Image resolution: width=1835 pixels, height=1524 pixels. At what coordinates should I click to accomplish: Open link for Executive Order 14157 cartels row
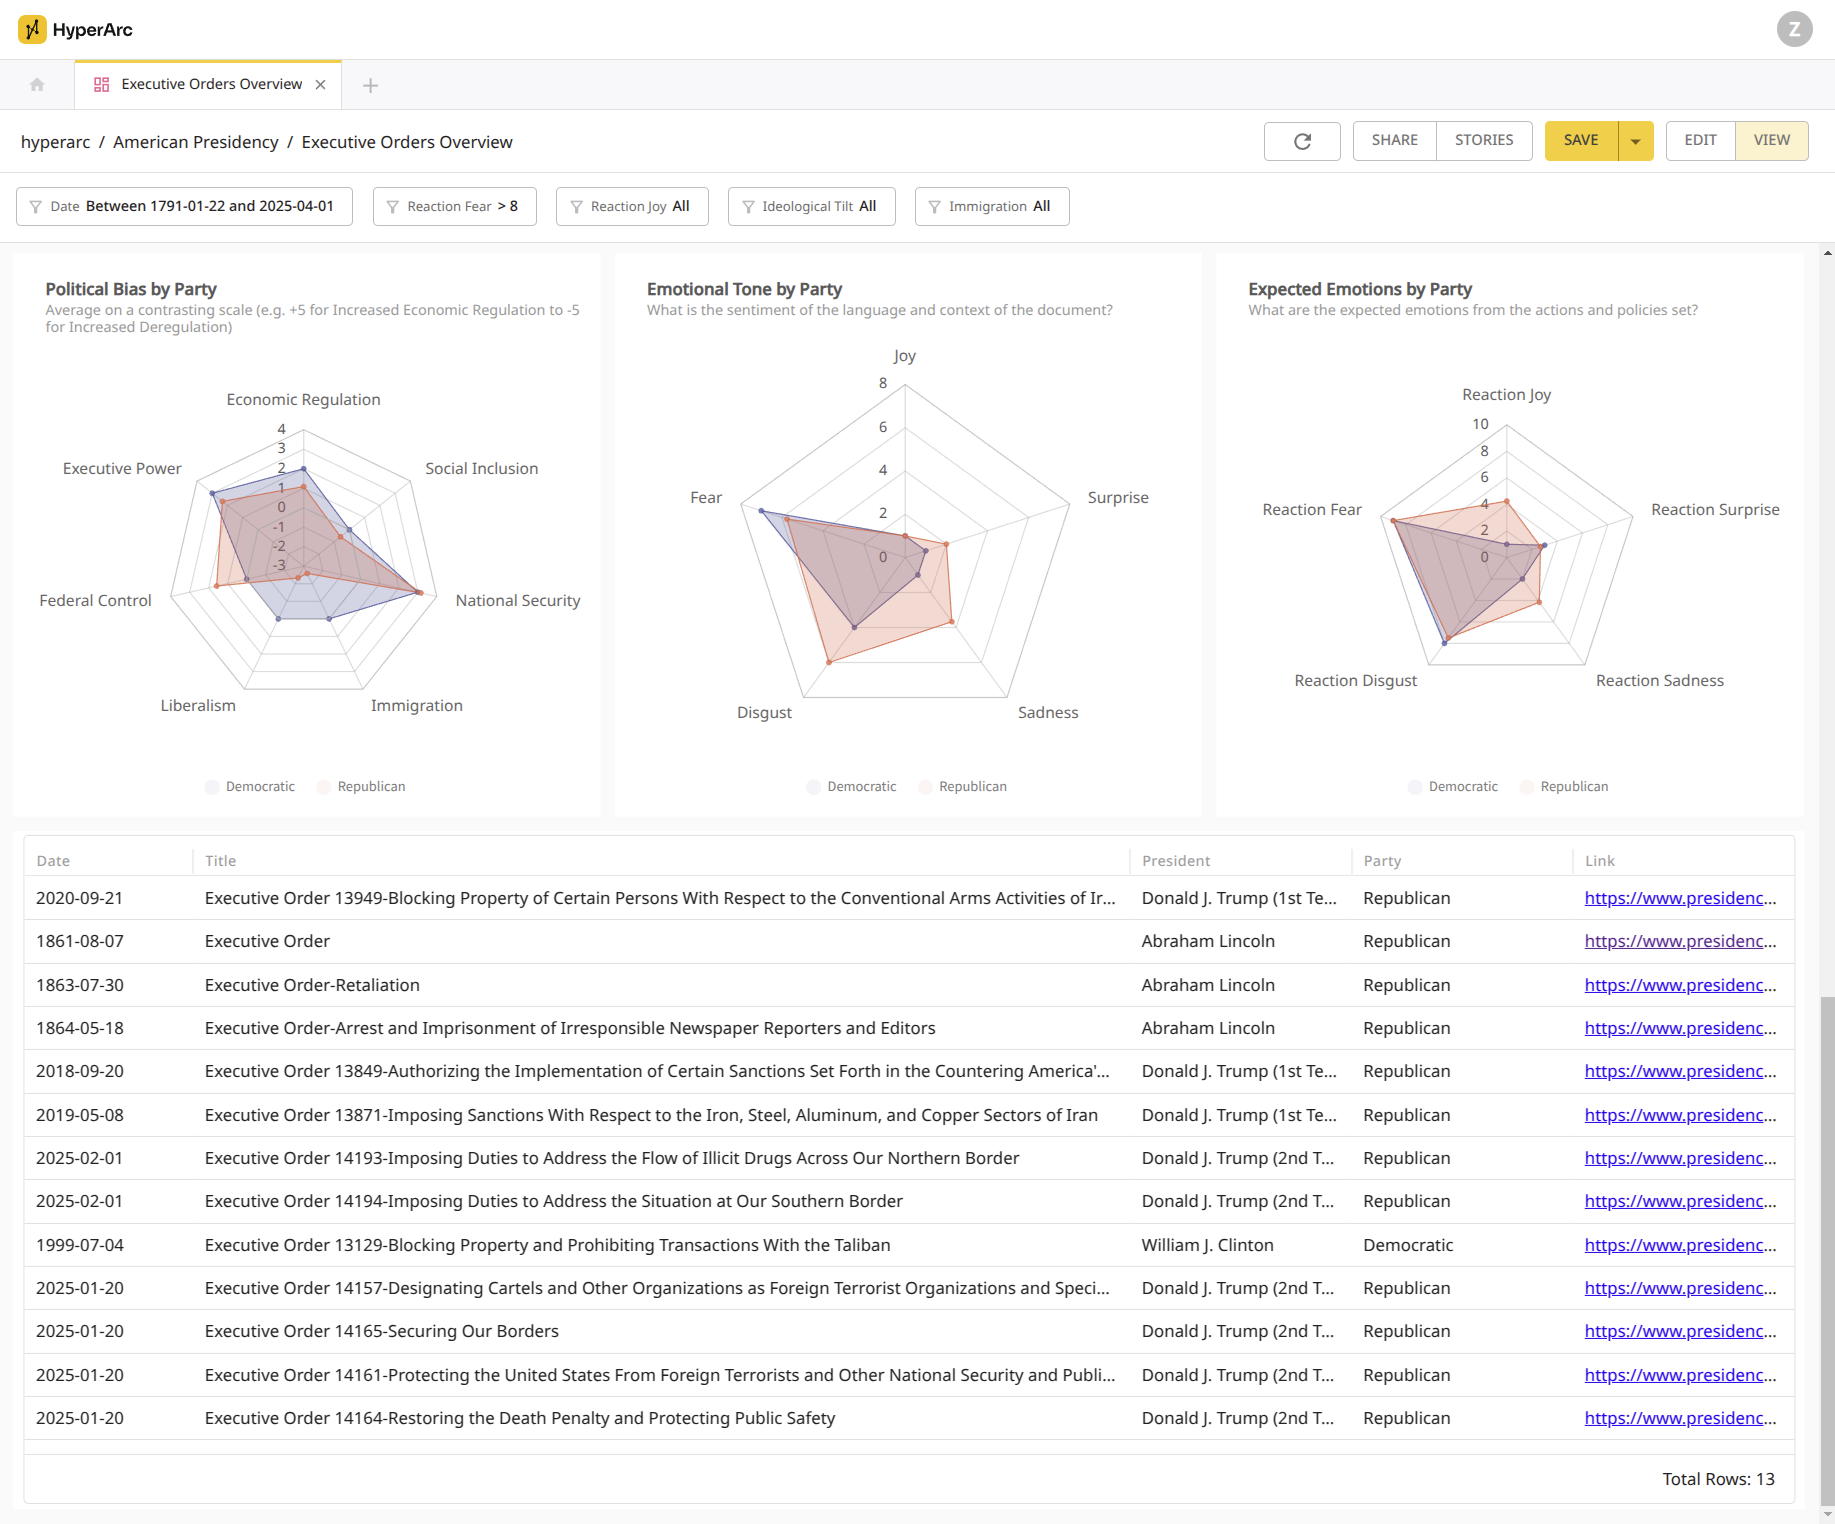pos(1680,1289)
